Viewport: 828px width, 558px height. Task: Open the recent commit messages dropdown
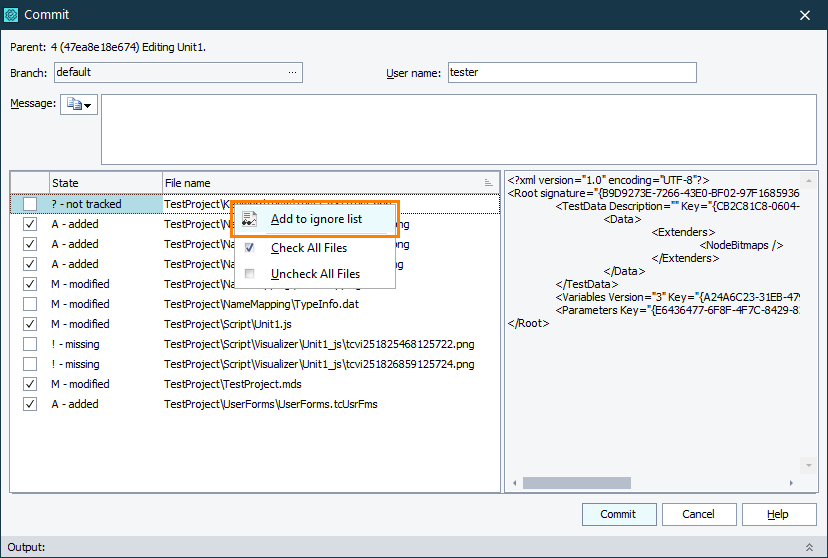79,105
